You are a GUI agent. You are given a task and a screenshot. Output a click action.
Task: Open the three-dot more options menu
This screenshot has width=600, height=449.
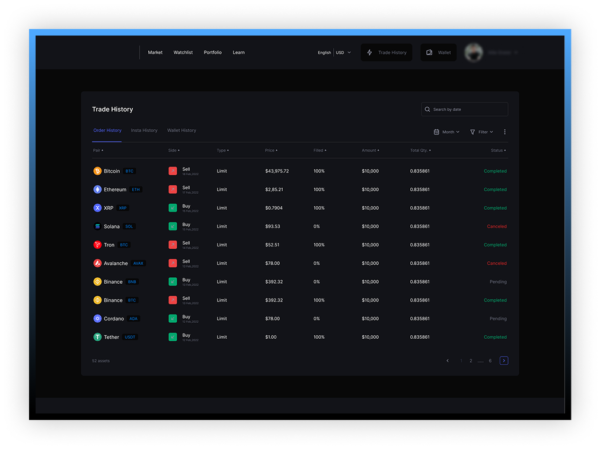click(x=505, y=132)
